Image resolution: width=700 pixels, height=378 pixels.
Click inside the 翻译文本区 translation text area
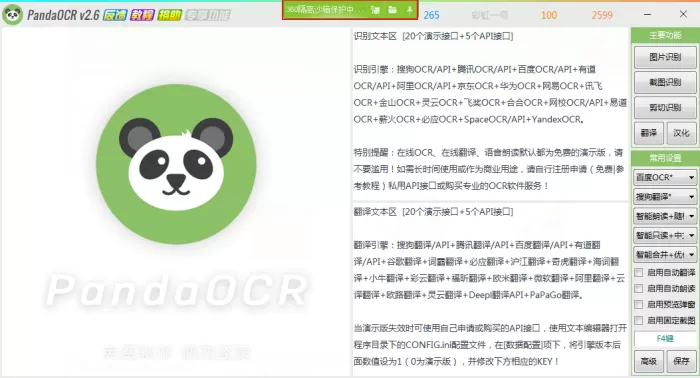[x=490, y=289]
